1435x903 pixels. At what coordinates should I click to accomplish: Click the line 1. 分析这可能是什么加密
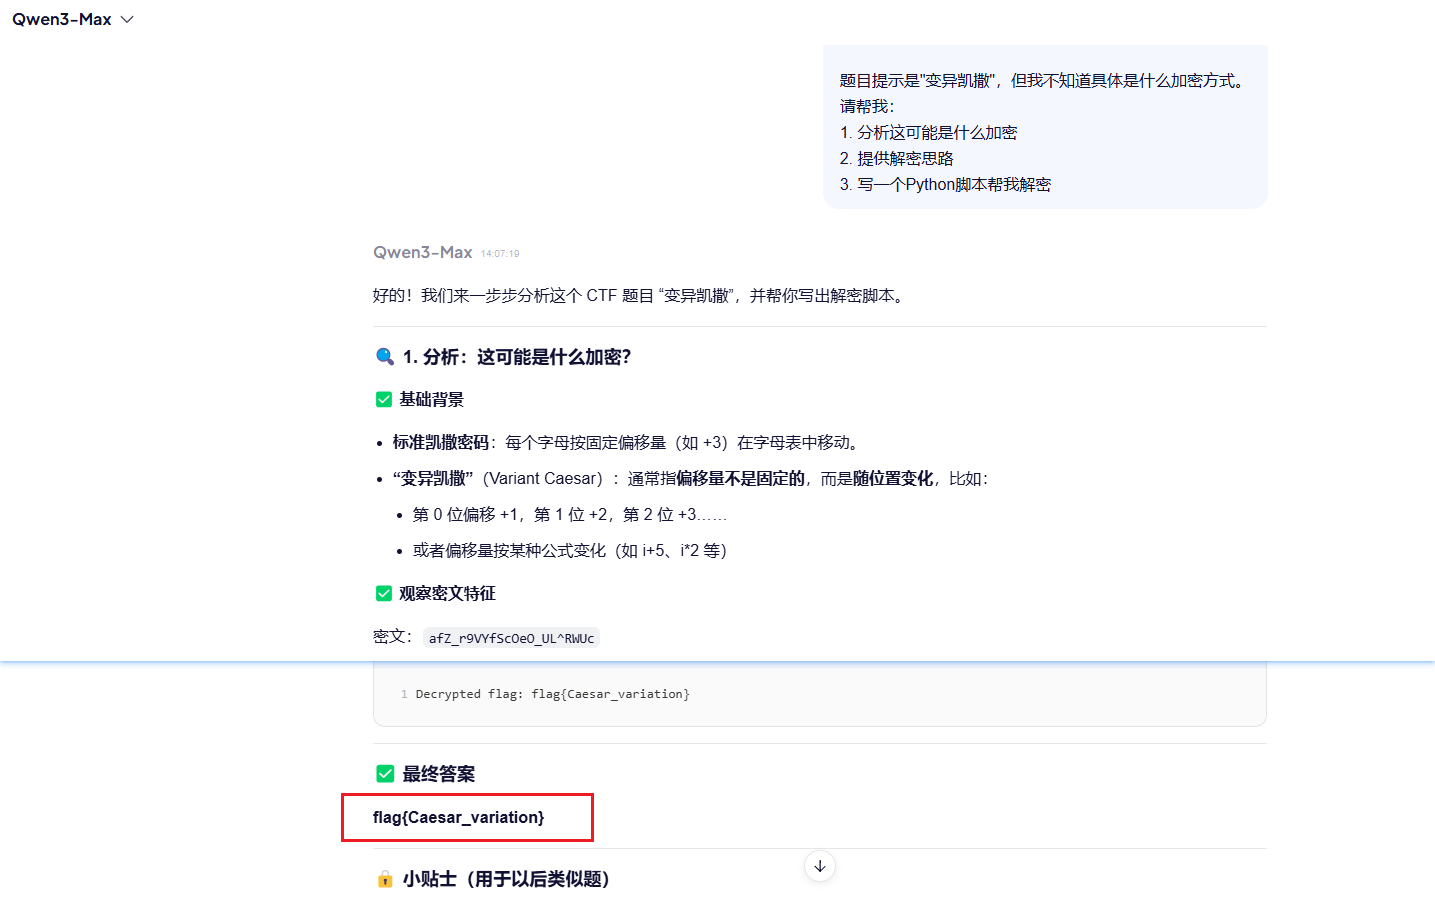928,132
